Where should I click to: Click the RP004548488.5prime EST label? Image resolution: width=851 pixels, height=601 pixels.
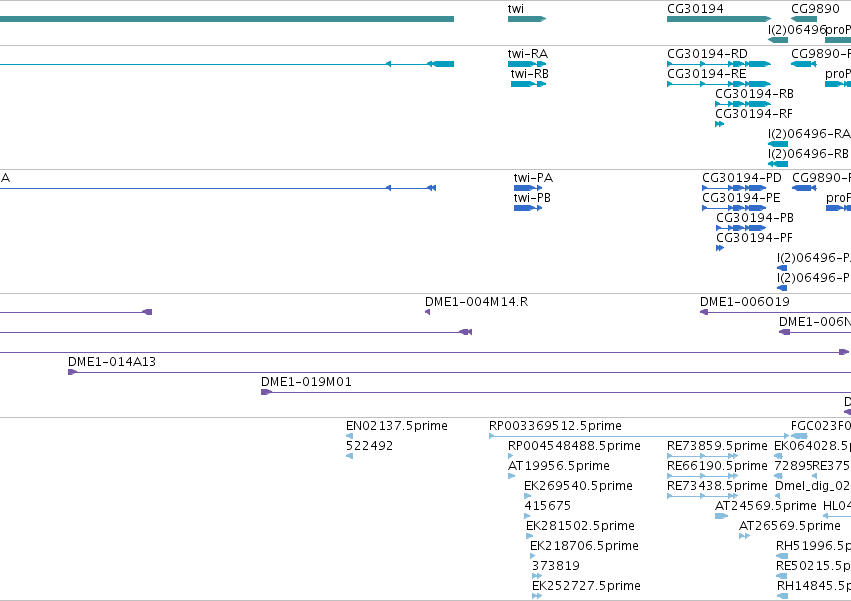[x=574, y=446]
